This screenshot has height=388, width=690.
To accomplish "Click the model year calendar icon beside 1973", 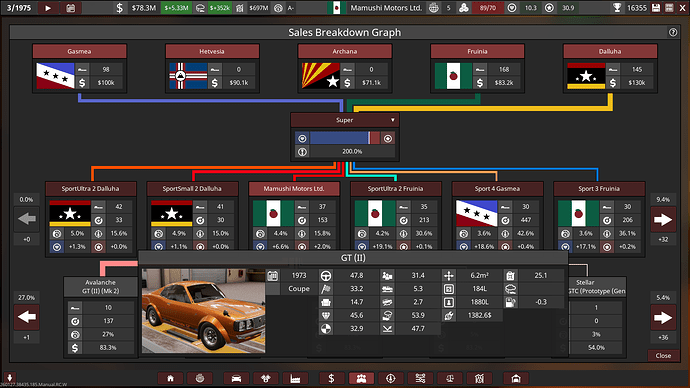I will coord(272,275).
